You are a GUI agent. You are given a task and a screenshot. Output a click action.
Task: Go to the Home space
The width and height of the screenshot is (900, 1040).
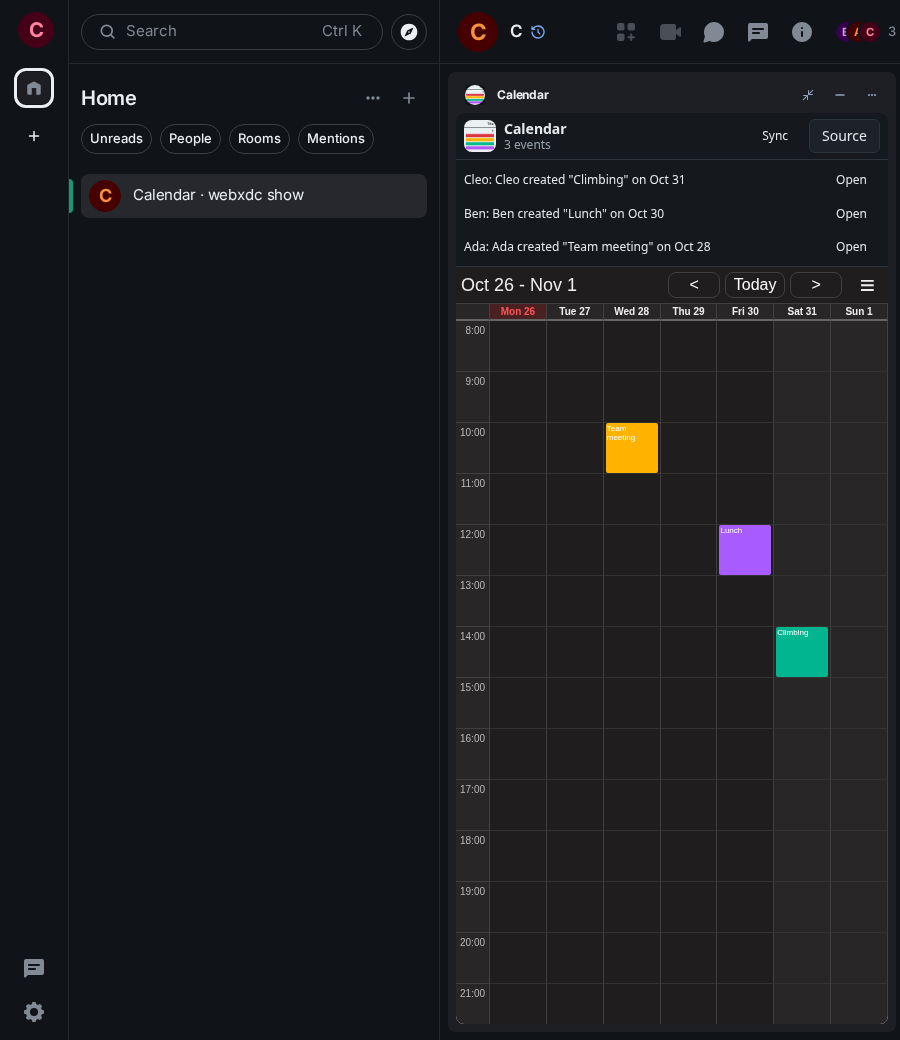point(34,88)
